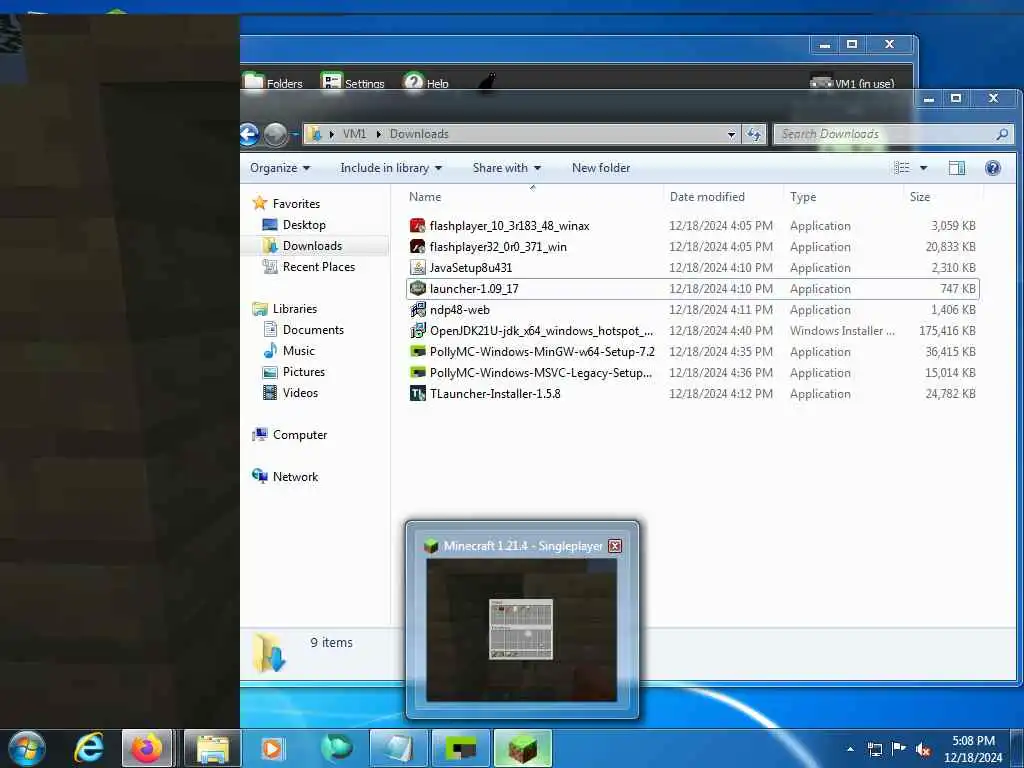
Task: Select launcher-1.09_17 file icon
Action: (x=417, y=289)
